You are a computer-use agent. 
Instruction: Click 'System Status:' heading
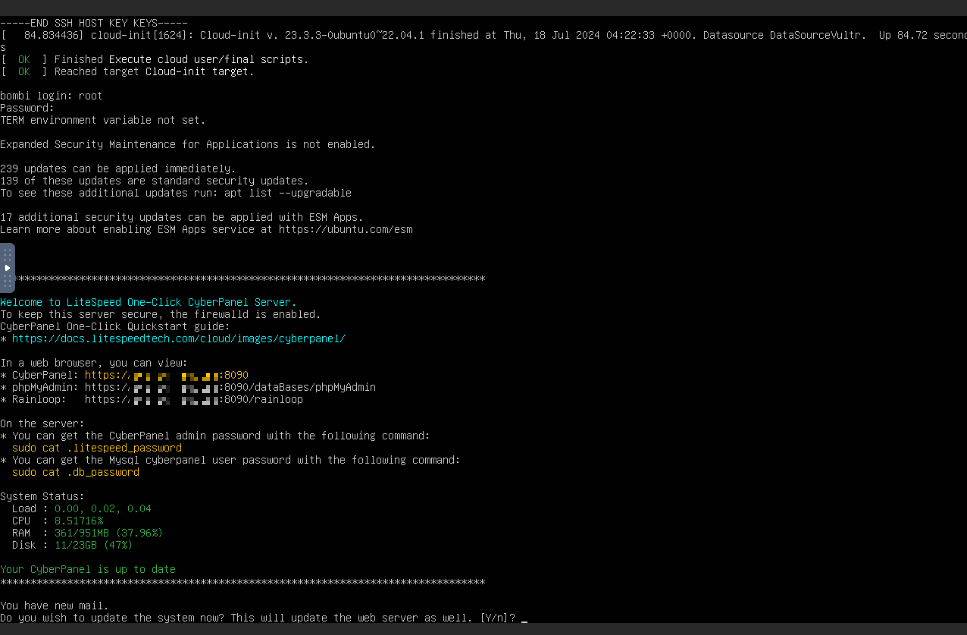tap(42, 496)
